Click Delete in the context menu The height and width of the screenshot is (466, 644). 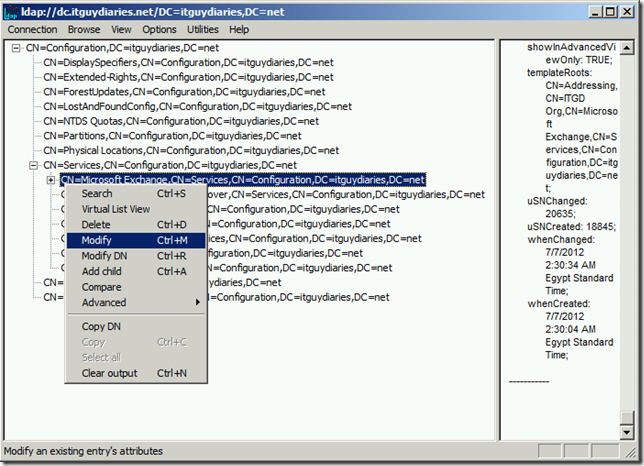coord(136,225)
